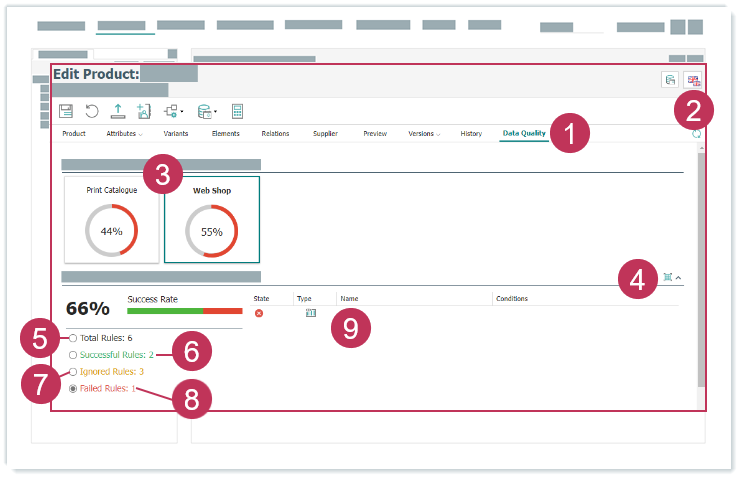Screen dimensions: 741x479
Task: Select the Successful Rules radio button
Action: (x=73, y=354)
